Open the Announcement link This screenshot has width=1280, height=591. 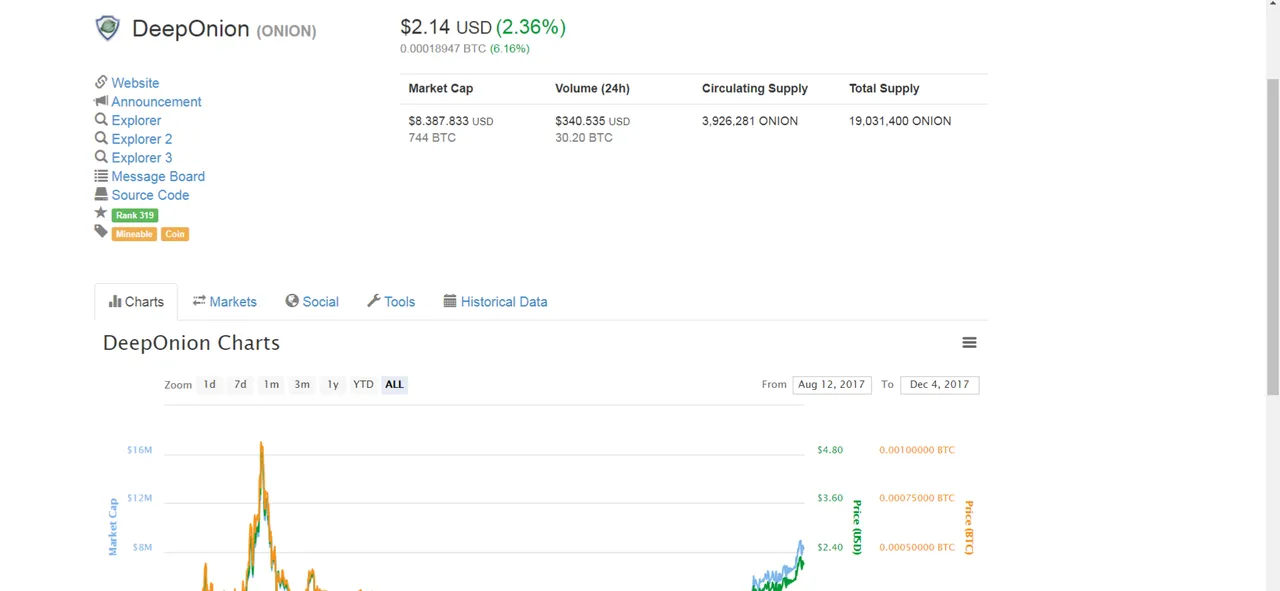156,102
